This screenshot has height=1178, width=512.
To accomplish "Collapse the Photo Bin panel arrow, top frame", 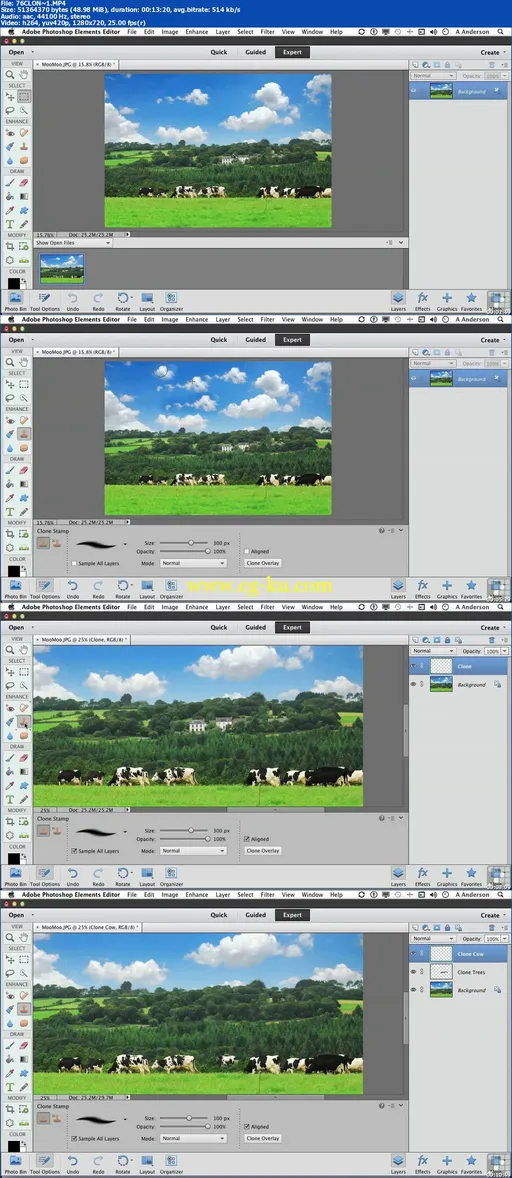I will pos(402,243).
